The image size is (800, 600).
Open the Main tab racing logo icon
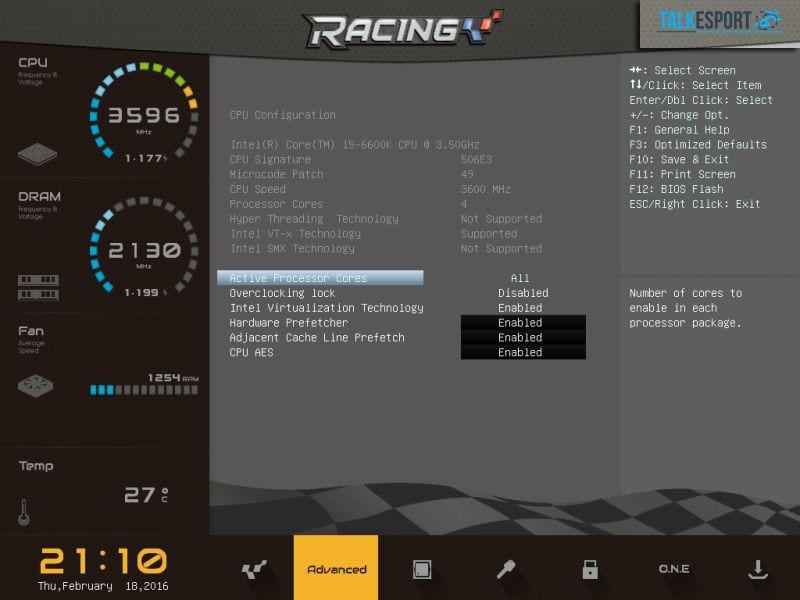pyautogui.click(x=254, y=569)
